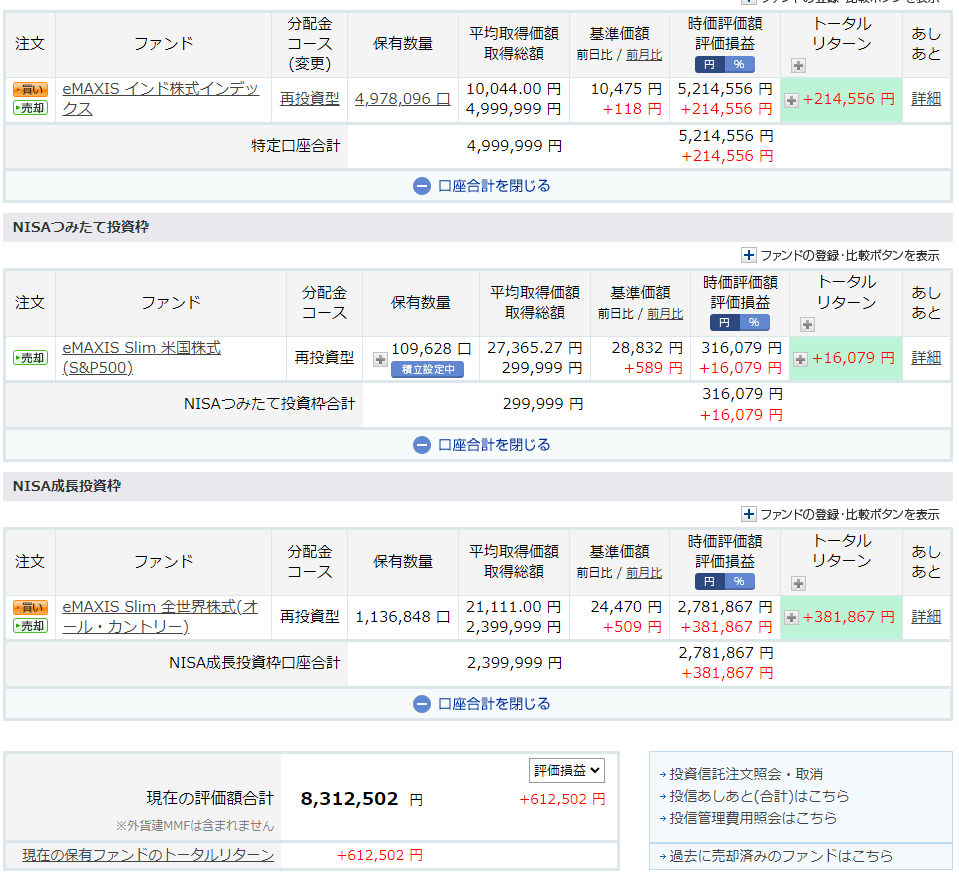The width and height of the screenshot is (959, 875).
Task: Click 前月比 link in NISA成長投資枠 table header
Action: 644,573
